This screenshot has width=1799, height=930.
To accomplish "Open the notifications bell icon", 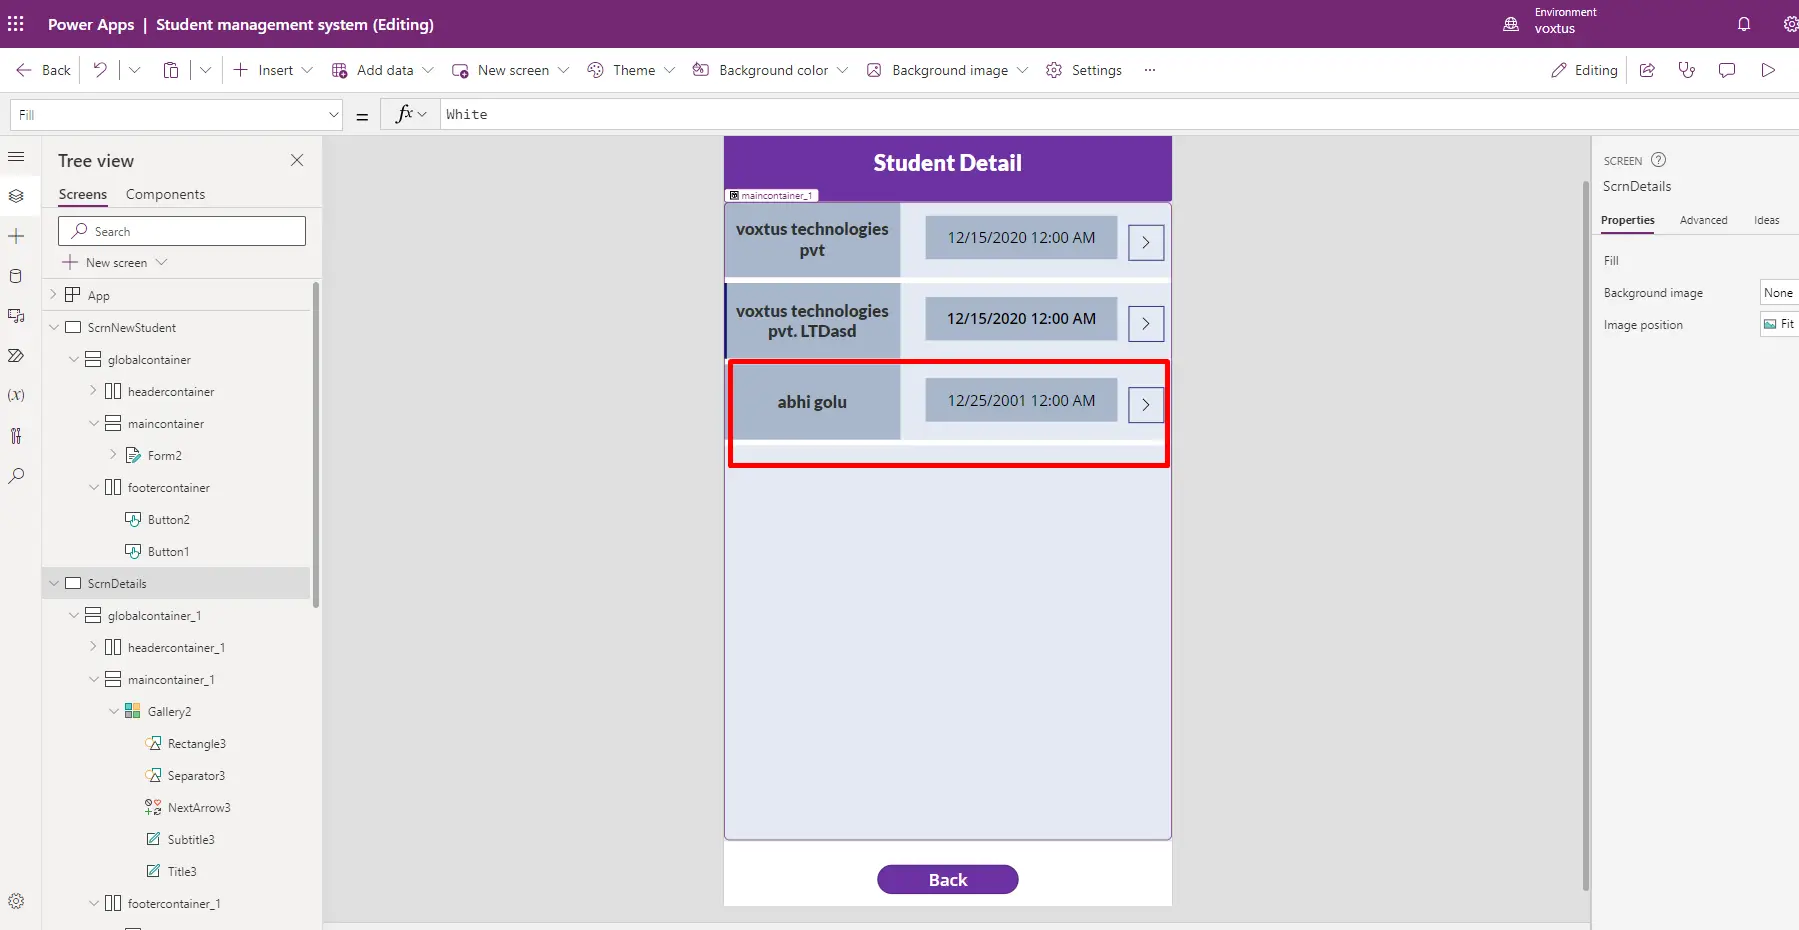I will click(x=1744, y=24).
